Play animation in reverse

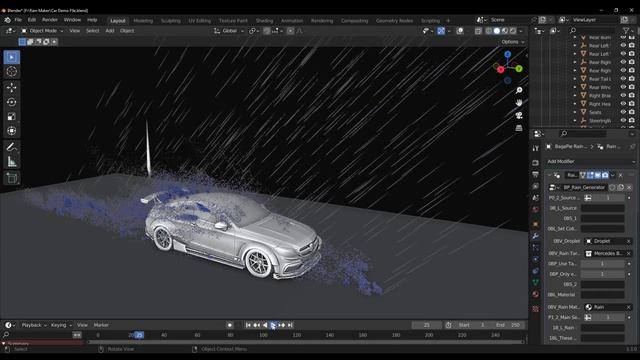click(265, 325)
